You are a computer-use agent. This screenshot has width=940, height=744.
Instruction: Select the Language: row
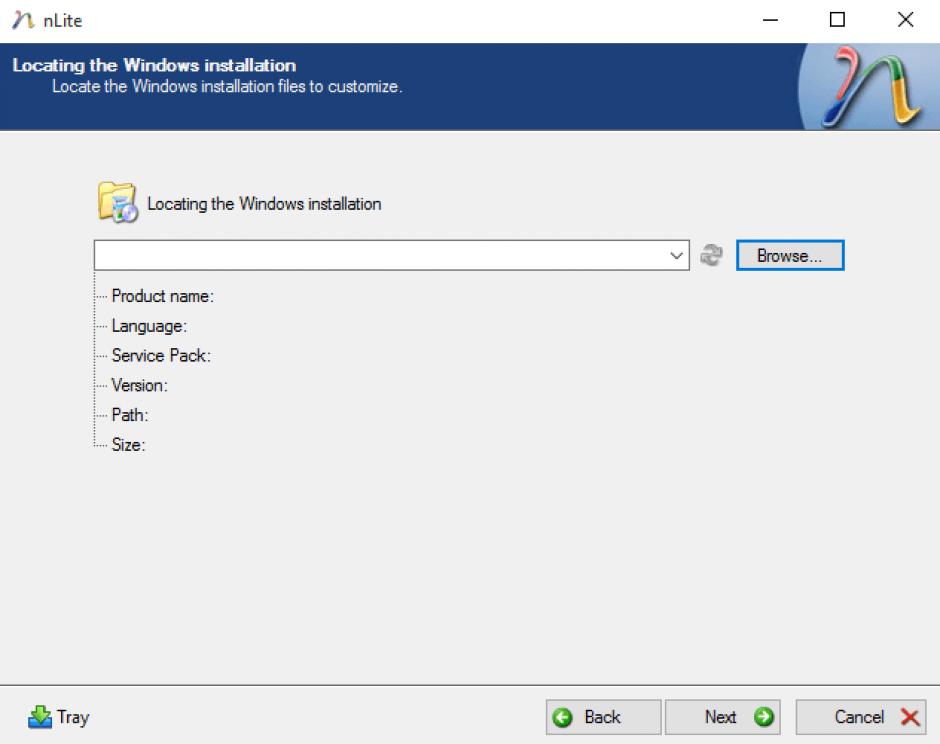coord(149,326)
